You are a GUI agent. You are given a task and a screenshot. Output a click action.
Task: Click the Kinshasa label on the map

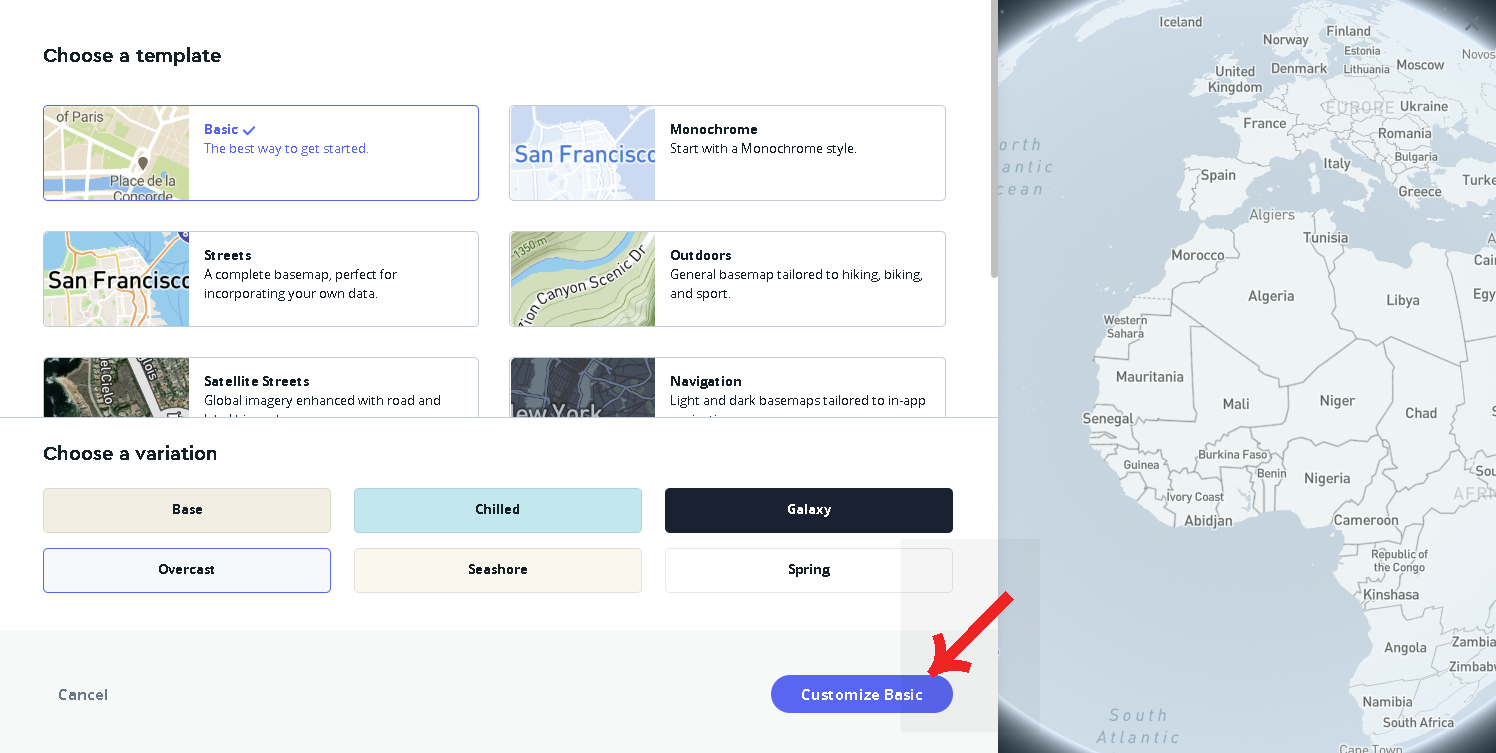point(1391,594)
